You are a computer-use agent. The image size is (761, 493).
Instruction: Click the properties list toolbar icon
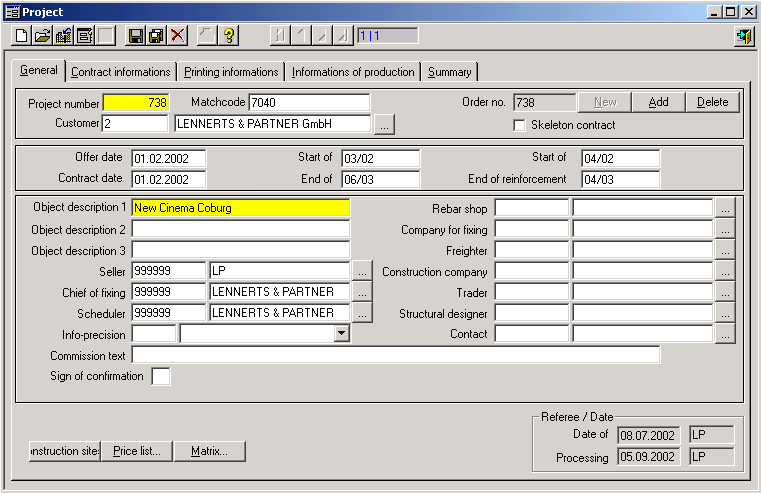[84, 36]
